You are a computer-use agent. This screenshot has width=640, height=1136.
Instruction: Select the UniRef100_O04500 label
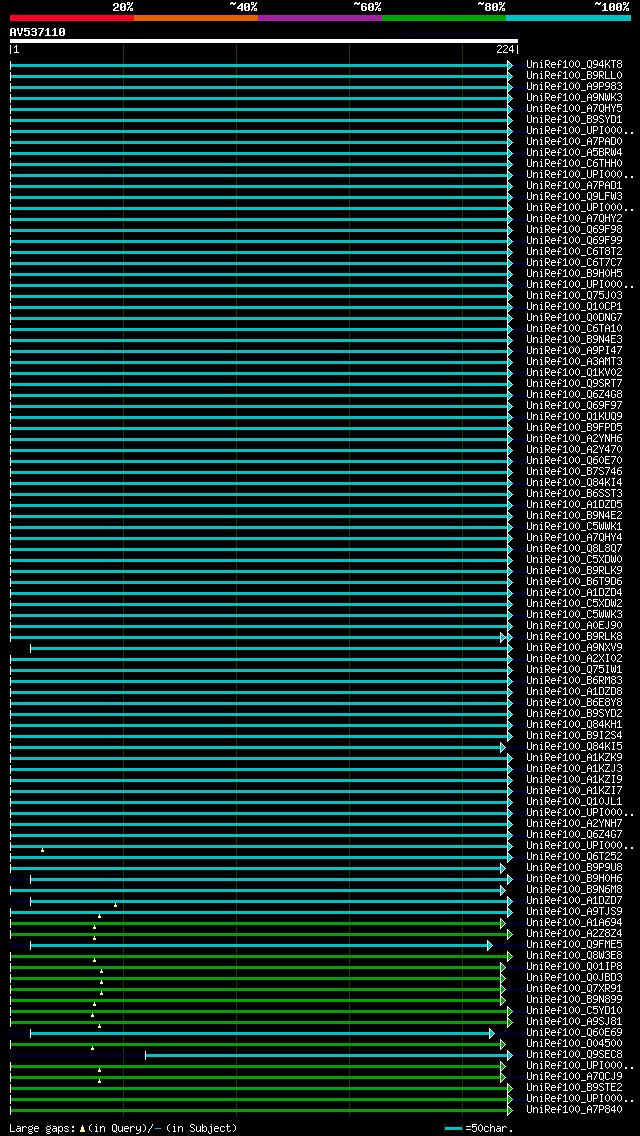pyautogui.click(x=574, y=1043)
